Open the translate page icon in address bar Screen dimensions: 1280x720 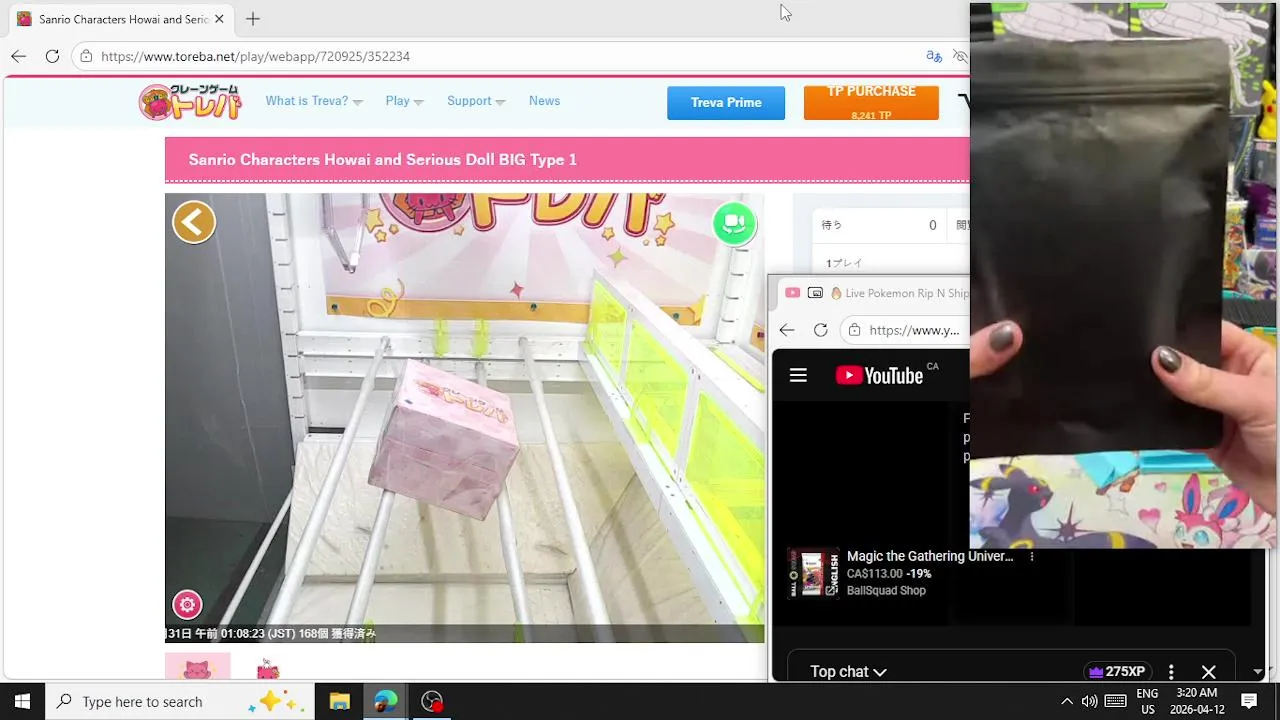coord(934,56)
